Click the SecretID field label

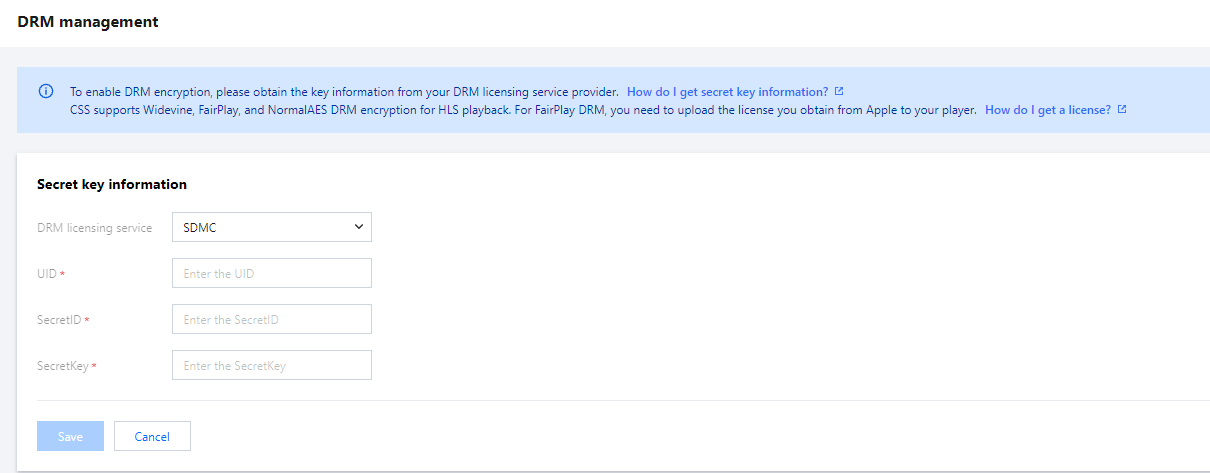tap(59, 320)
